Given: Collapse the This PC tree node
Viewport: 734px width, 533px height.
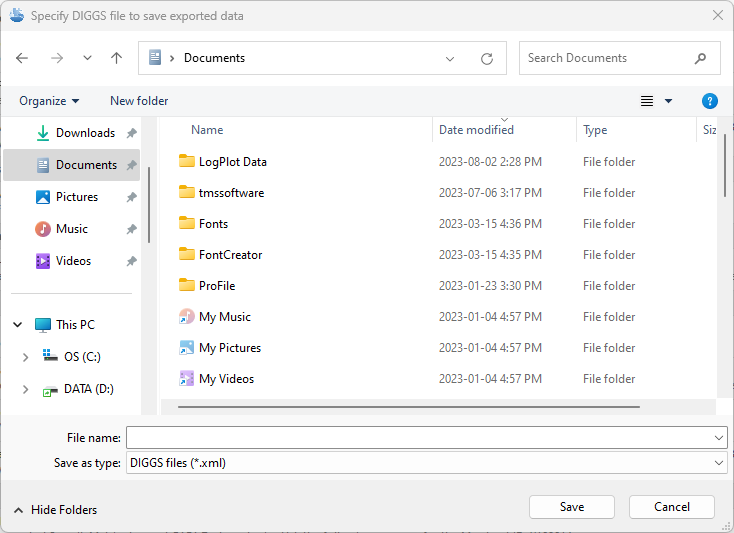Looking at the screenshot, I should click(18, 325).
